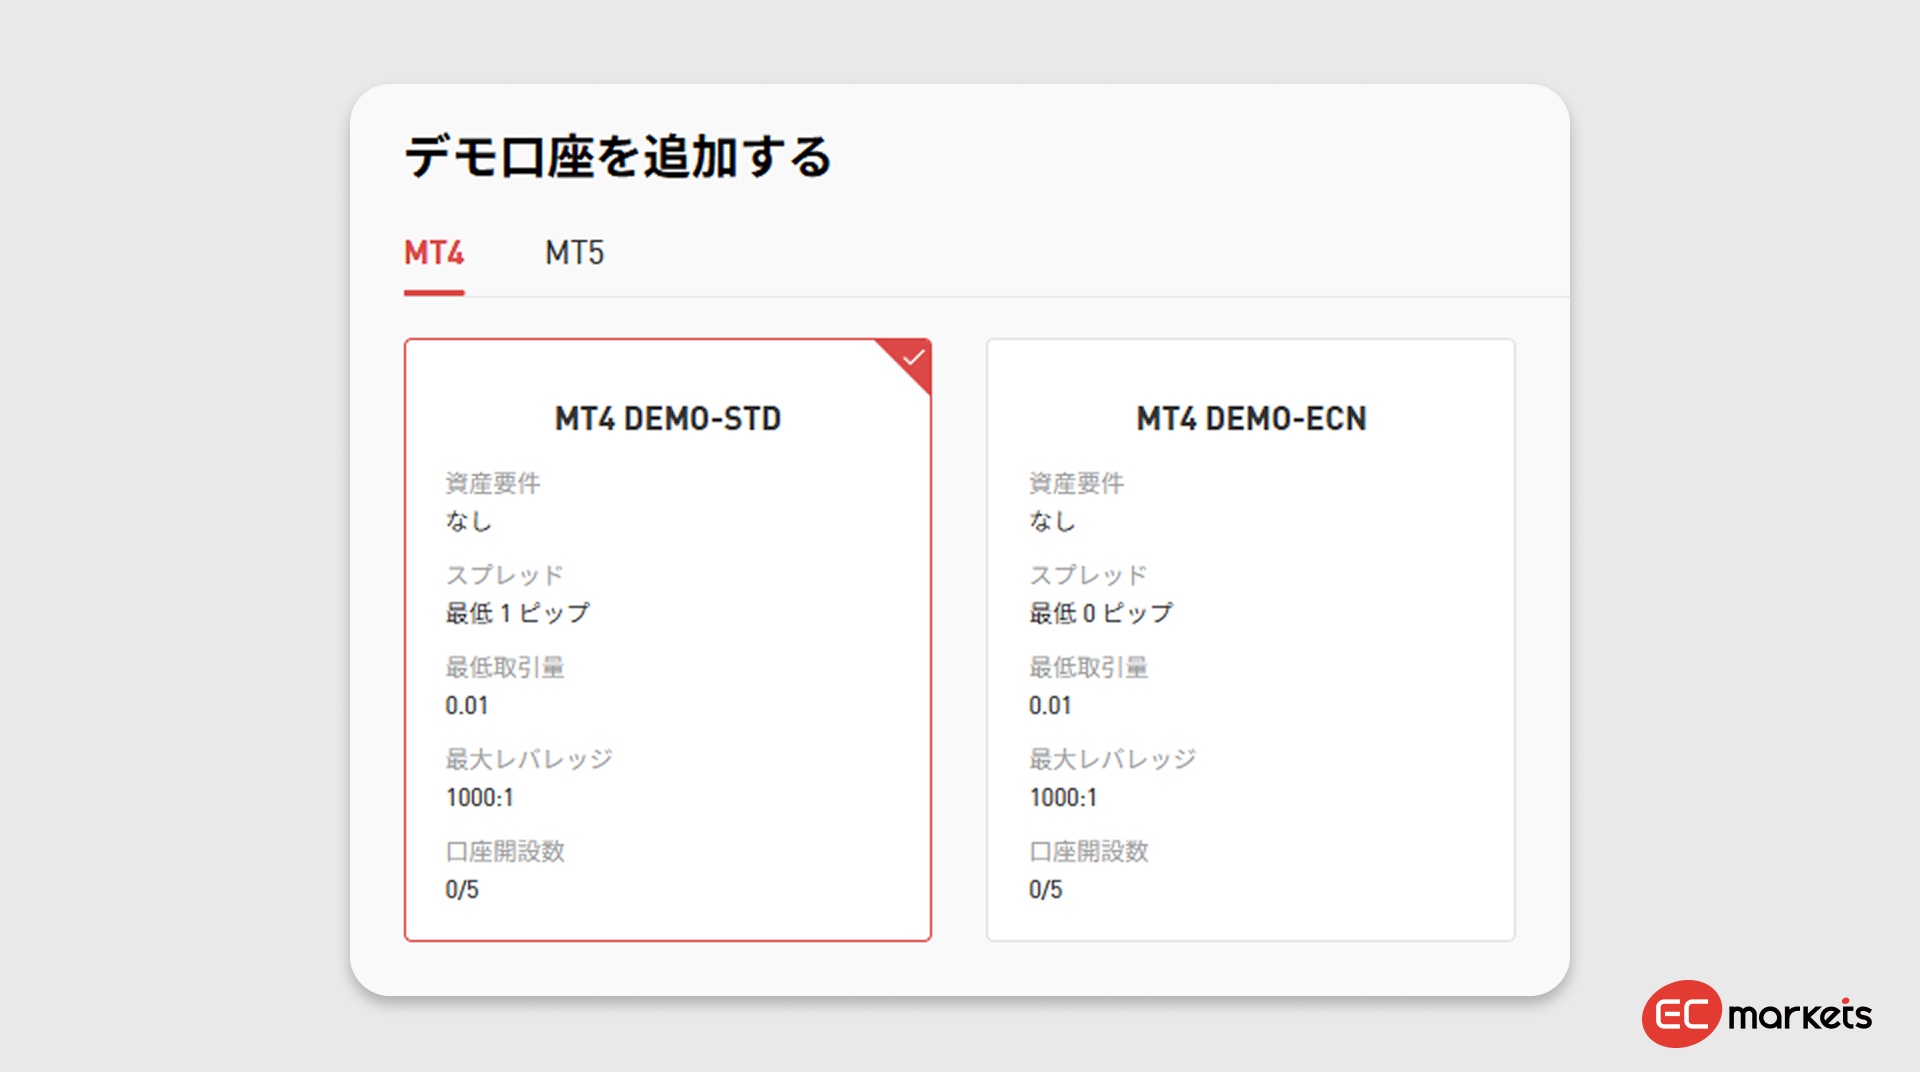The height and width of the screenshot is (1072, 1920).
Task: Click 最大レバレッジ label in DEMO-ECN card
Action: tap(1113, 760)
